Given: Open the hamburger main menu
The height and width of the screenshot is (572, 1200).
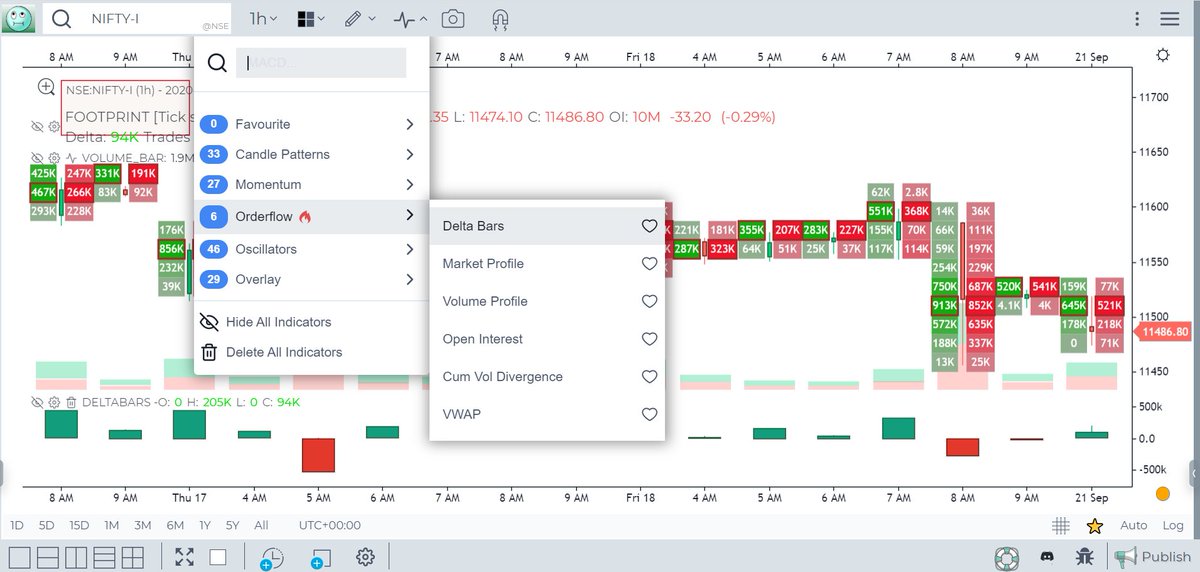Looking at the screenshot, I should (1170, 19).
